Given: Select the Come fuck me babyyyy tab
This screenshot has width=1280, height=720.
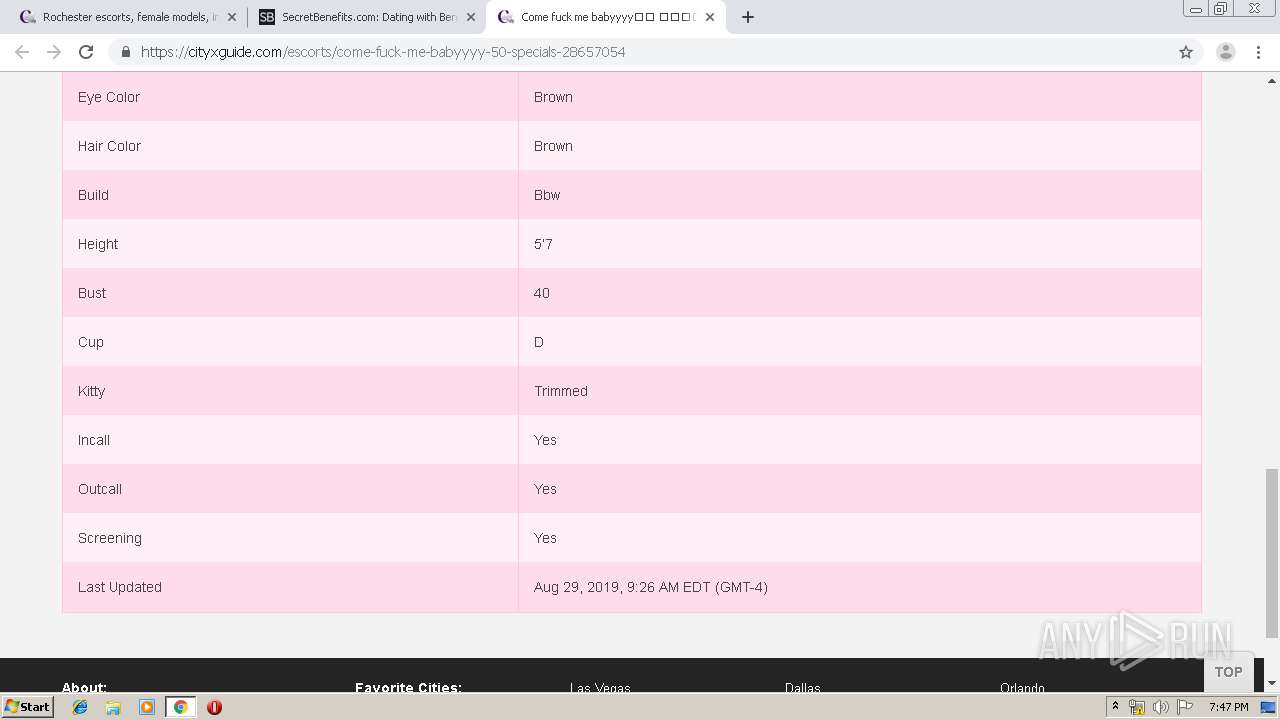Looking at the screenshot, I should click(605, 17).
